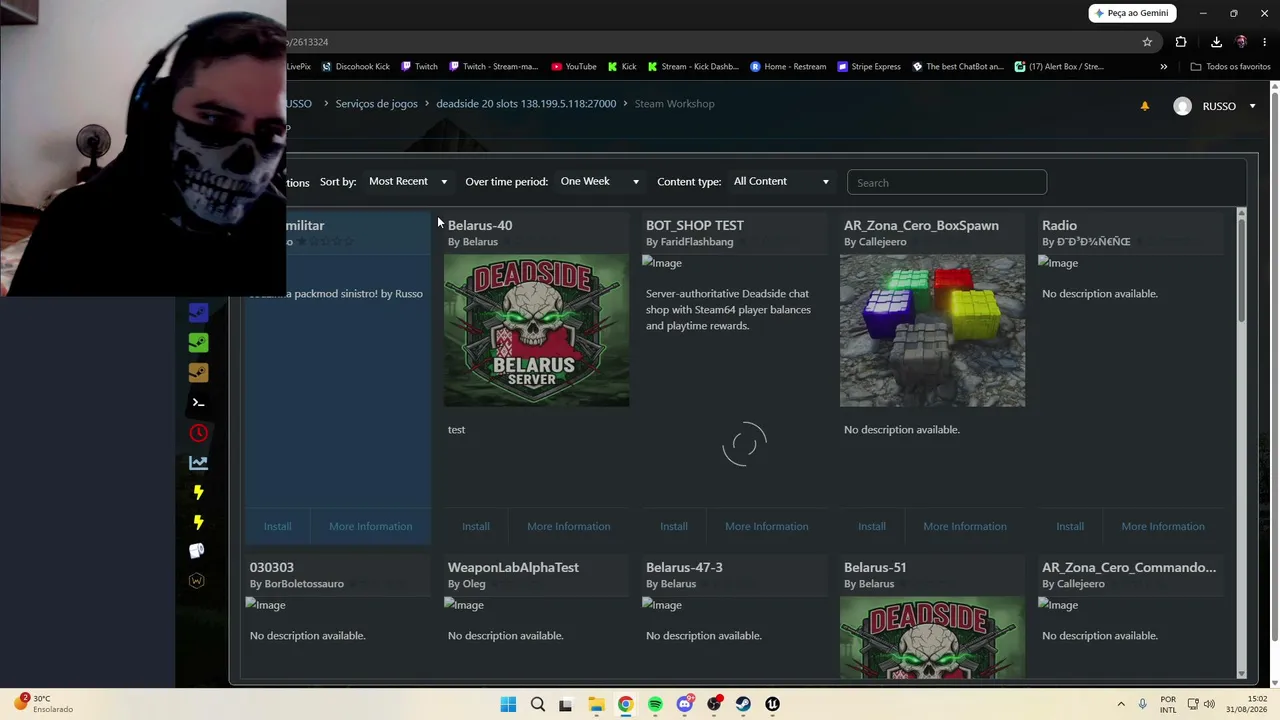Open the orange Steam sidebar icon
This screenshot has height=720, width=1280.
198,372
